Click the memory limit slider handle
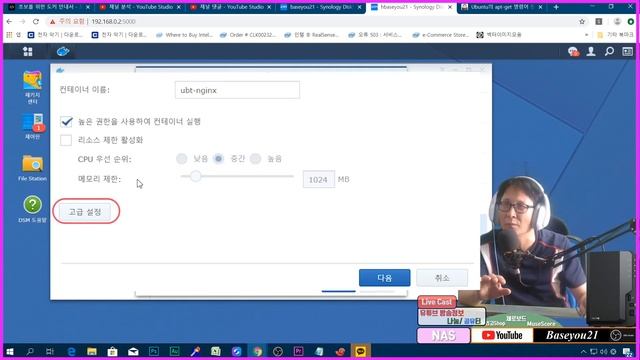This screenshot has width=640, height=360. pos(196,176)
